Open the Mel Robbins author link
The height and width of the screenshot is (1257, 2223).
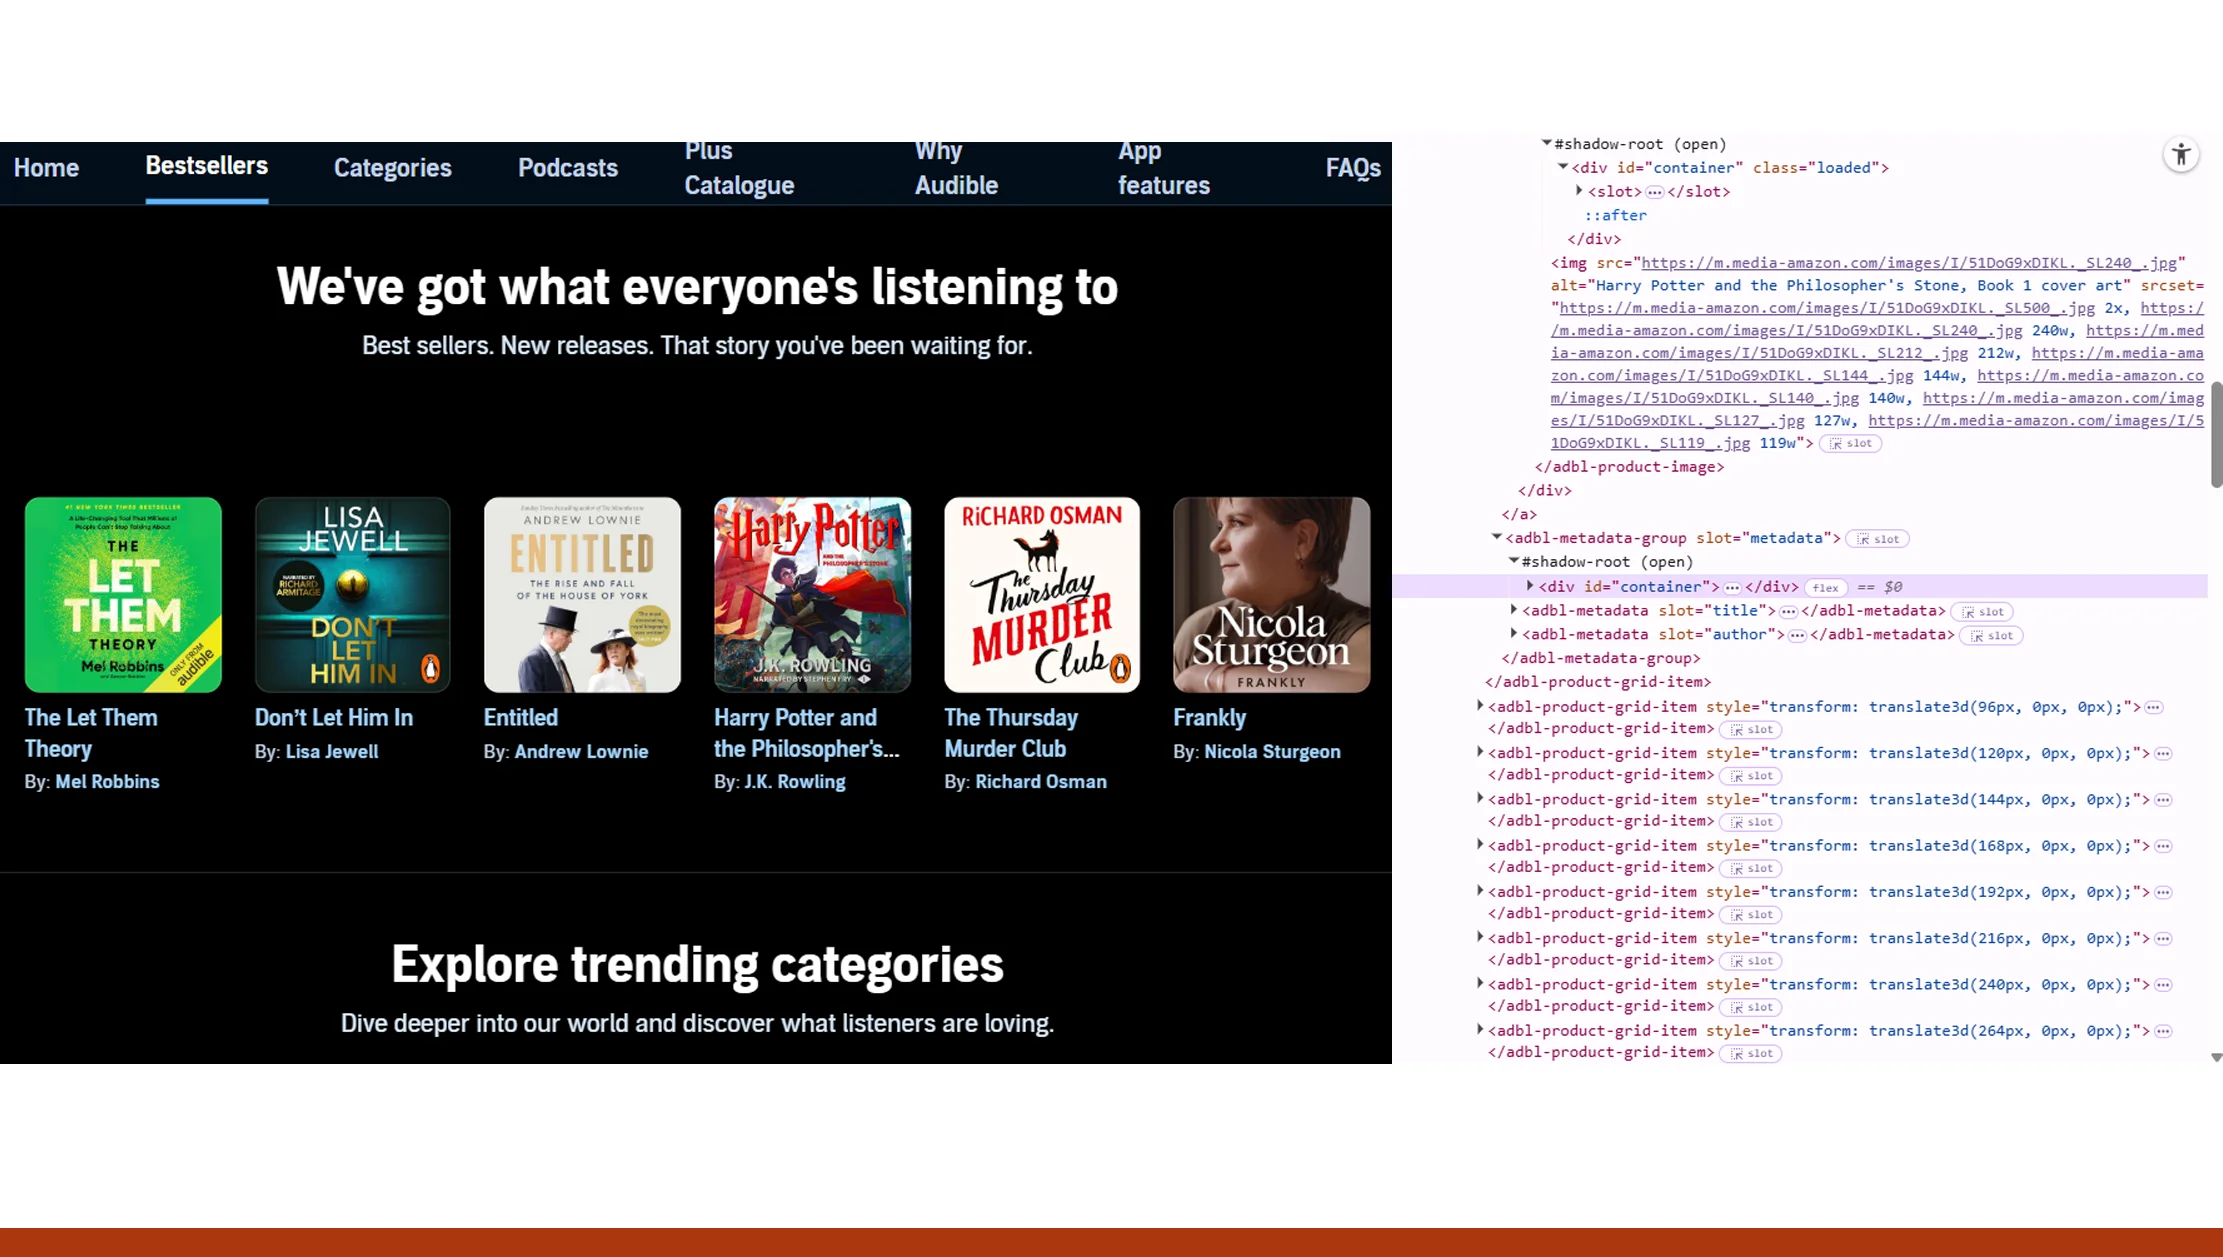coord(107,782)
